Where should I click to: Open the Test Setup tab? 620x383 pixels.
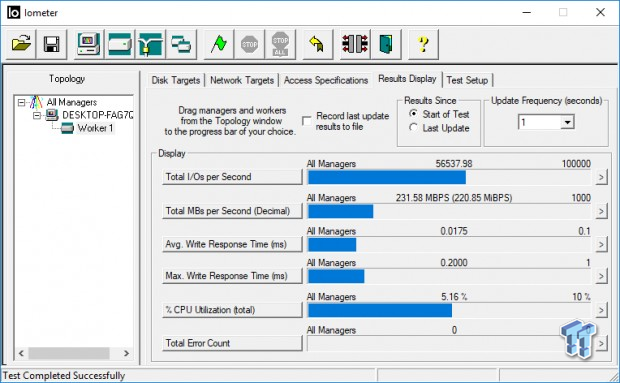467,80
